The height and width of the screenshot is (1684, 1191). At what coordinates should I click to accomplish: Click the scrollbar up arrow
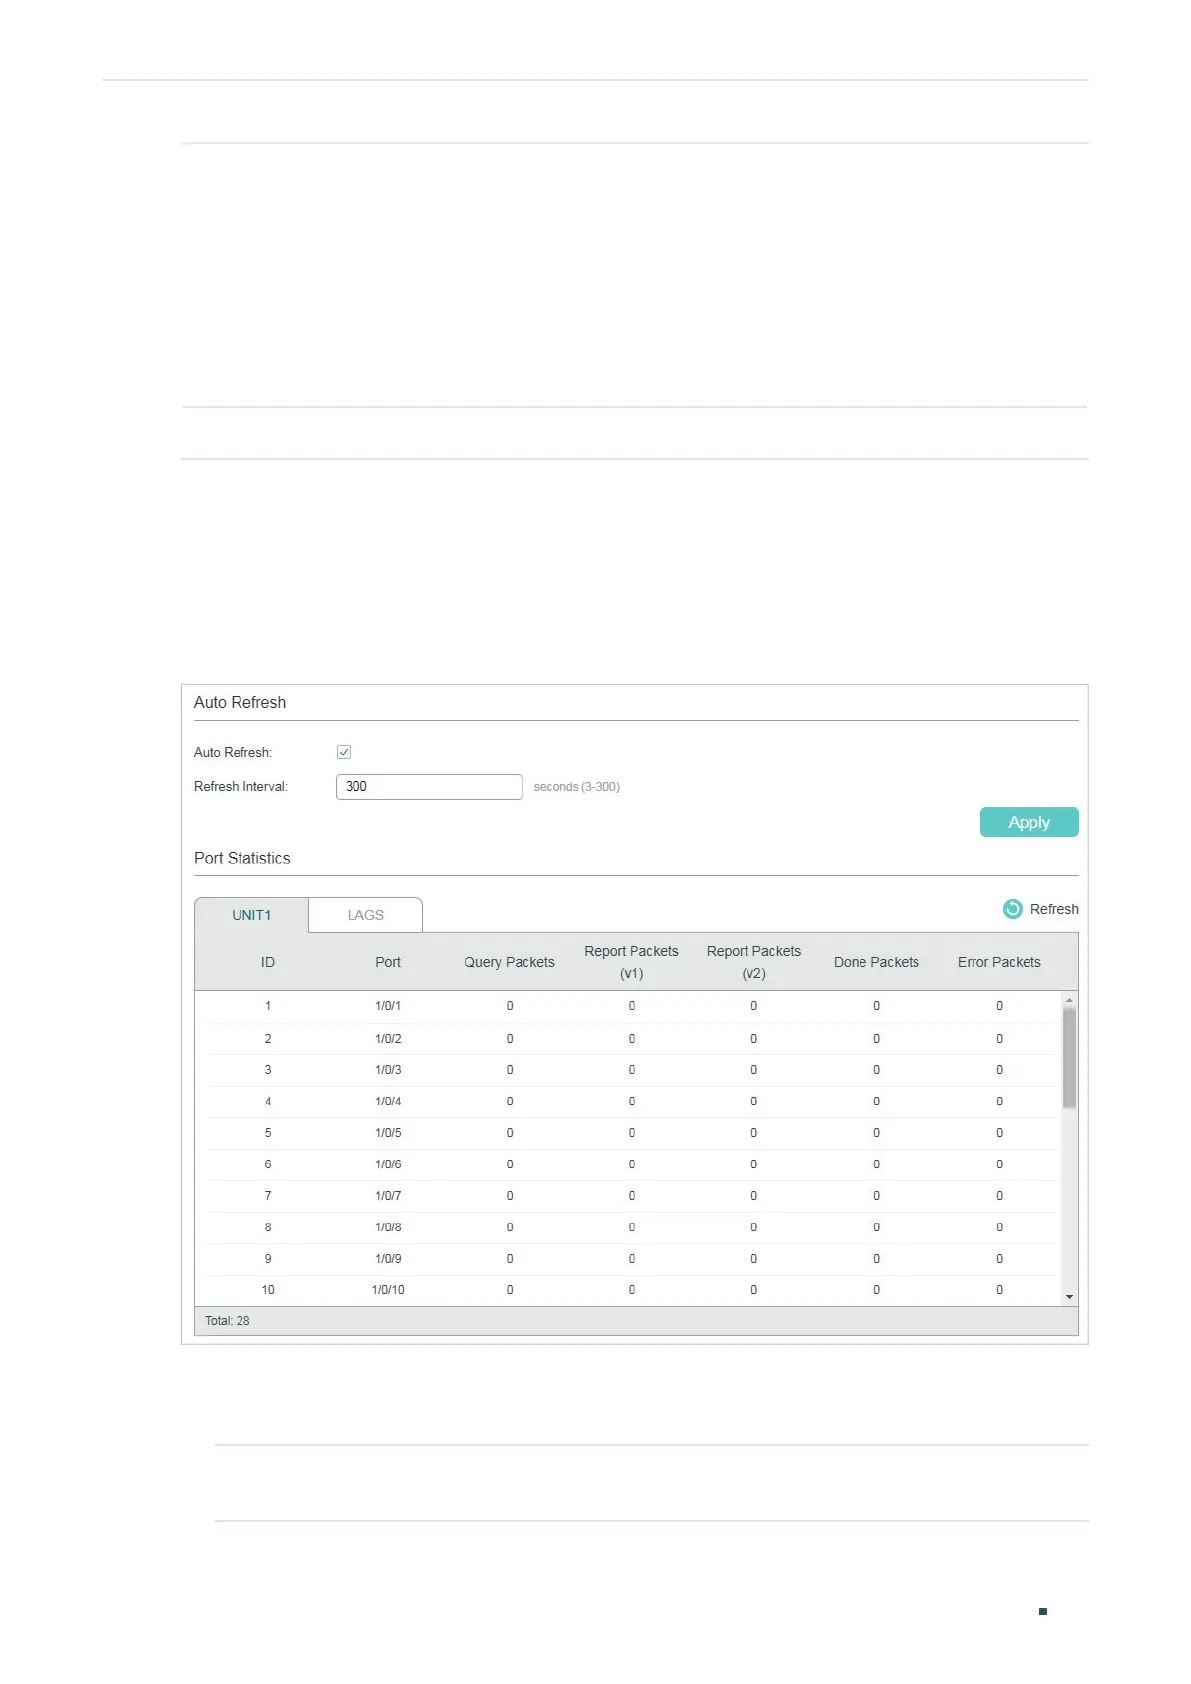pyautogui.click(x=1069, y=1000)
